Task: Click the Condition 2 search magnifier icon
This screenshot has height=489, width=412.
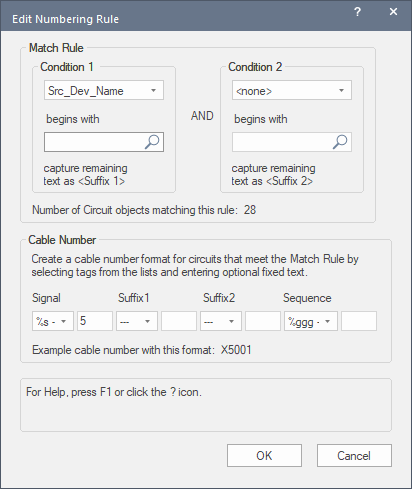Action: [x=340, y=142]
